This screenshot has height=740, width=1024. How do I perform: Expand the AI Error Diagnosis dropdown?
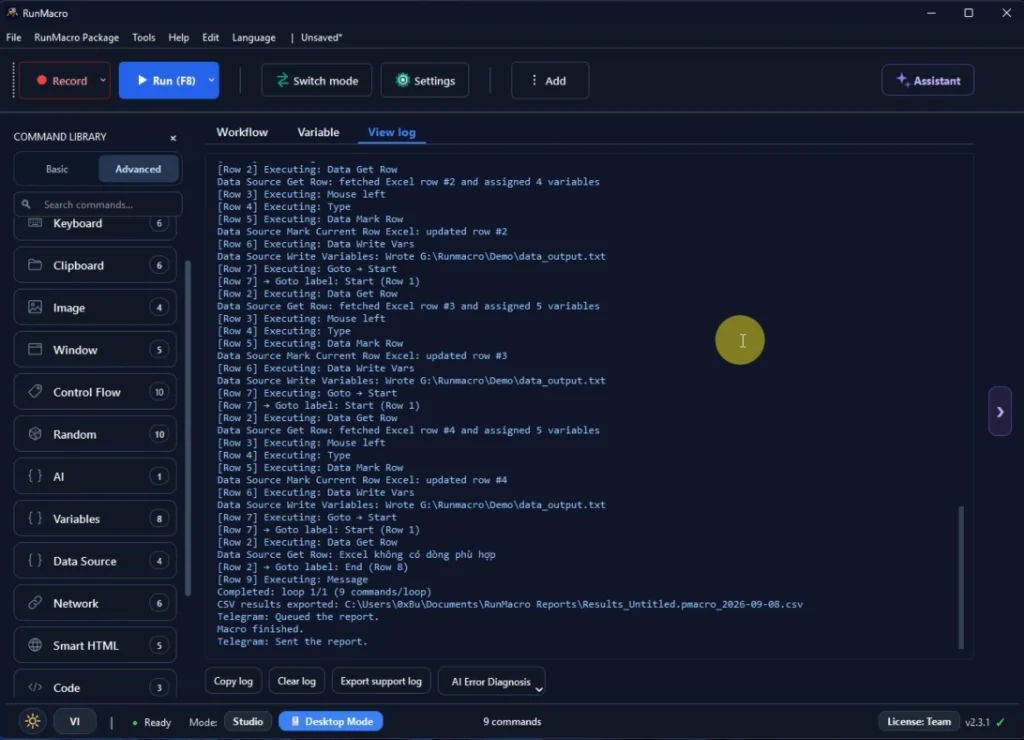click(x=492, y=681)
